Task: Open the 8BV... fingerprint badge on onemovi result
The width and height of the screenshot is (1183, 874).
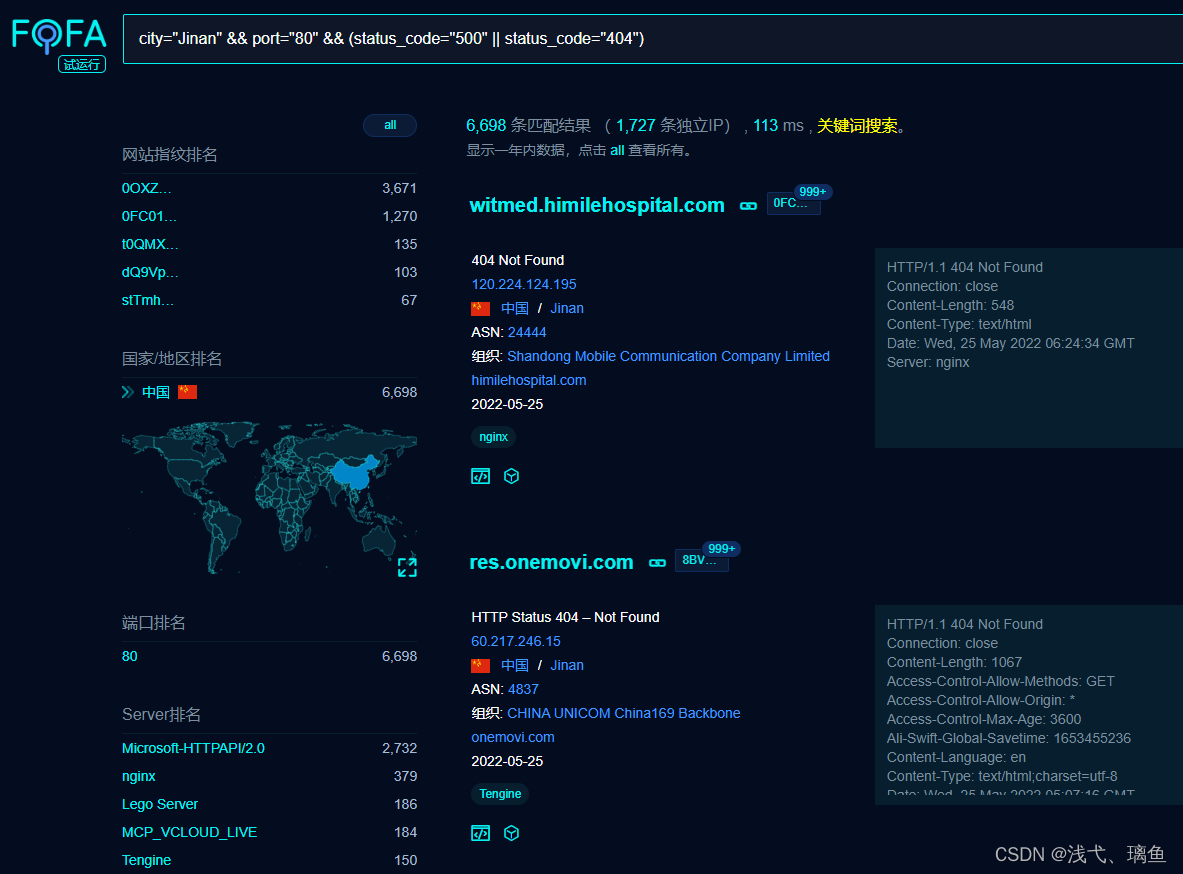Action: tap(702, 560)
